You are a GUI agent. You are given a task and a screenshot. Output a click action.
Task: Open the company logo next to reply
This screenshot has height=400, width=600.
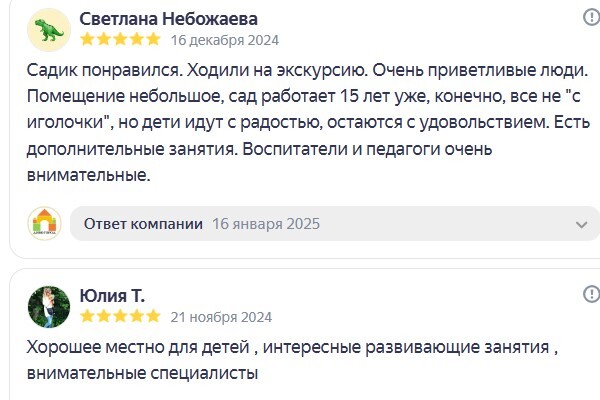tap(44, 224)
